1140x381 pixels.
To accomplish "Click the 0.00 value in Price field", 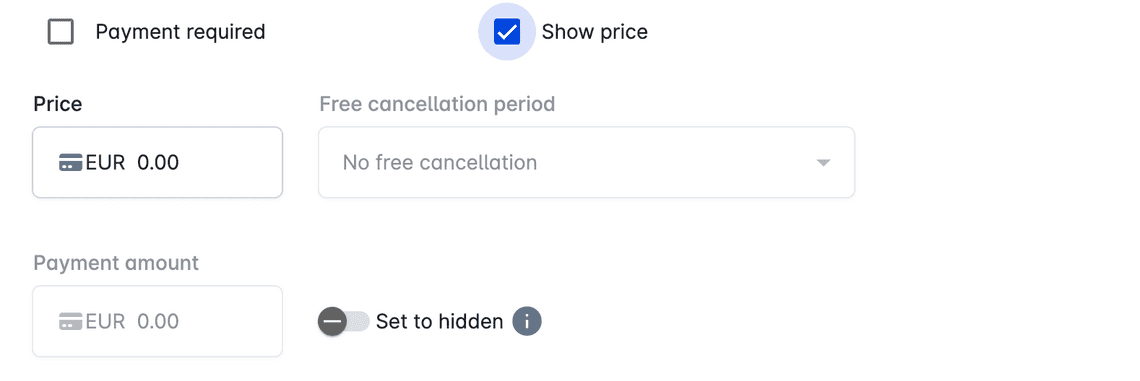I will coord(158,162).
